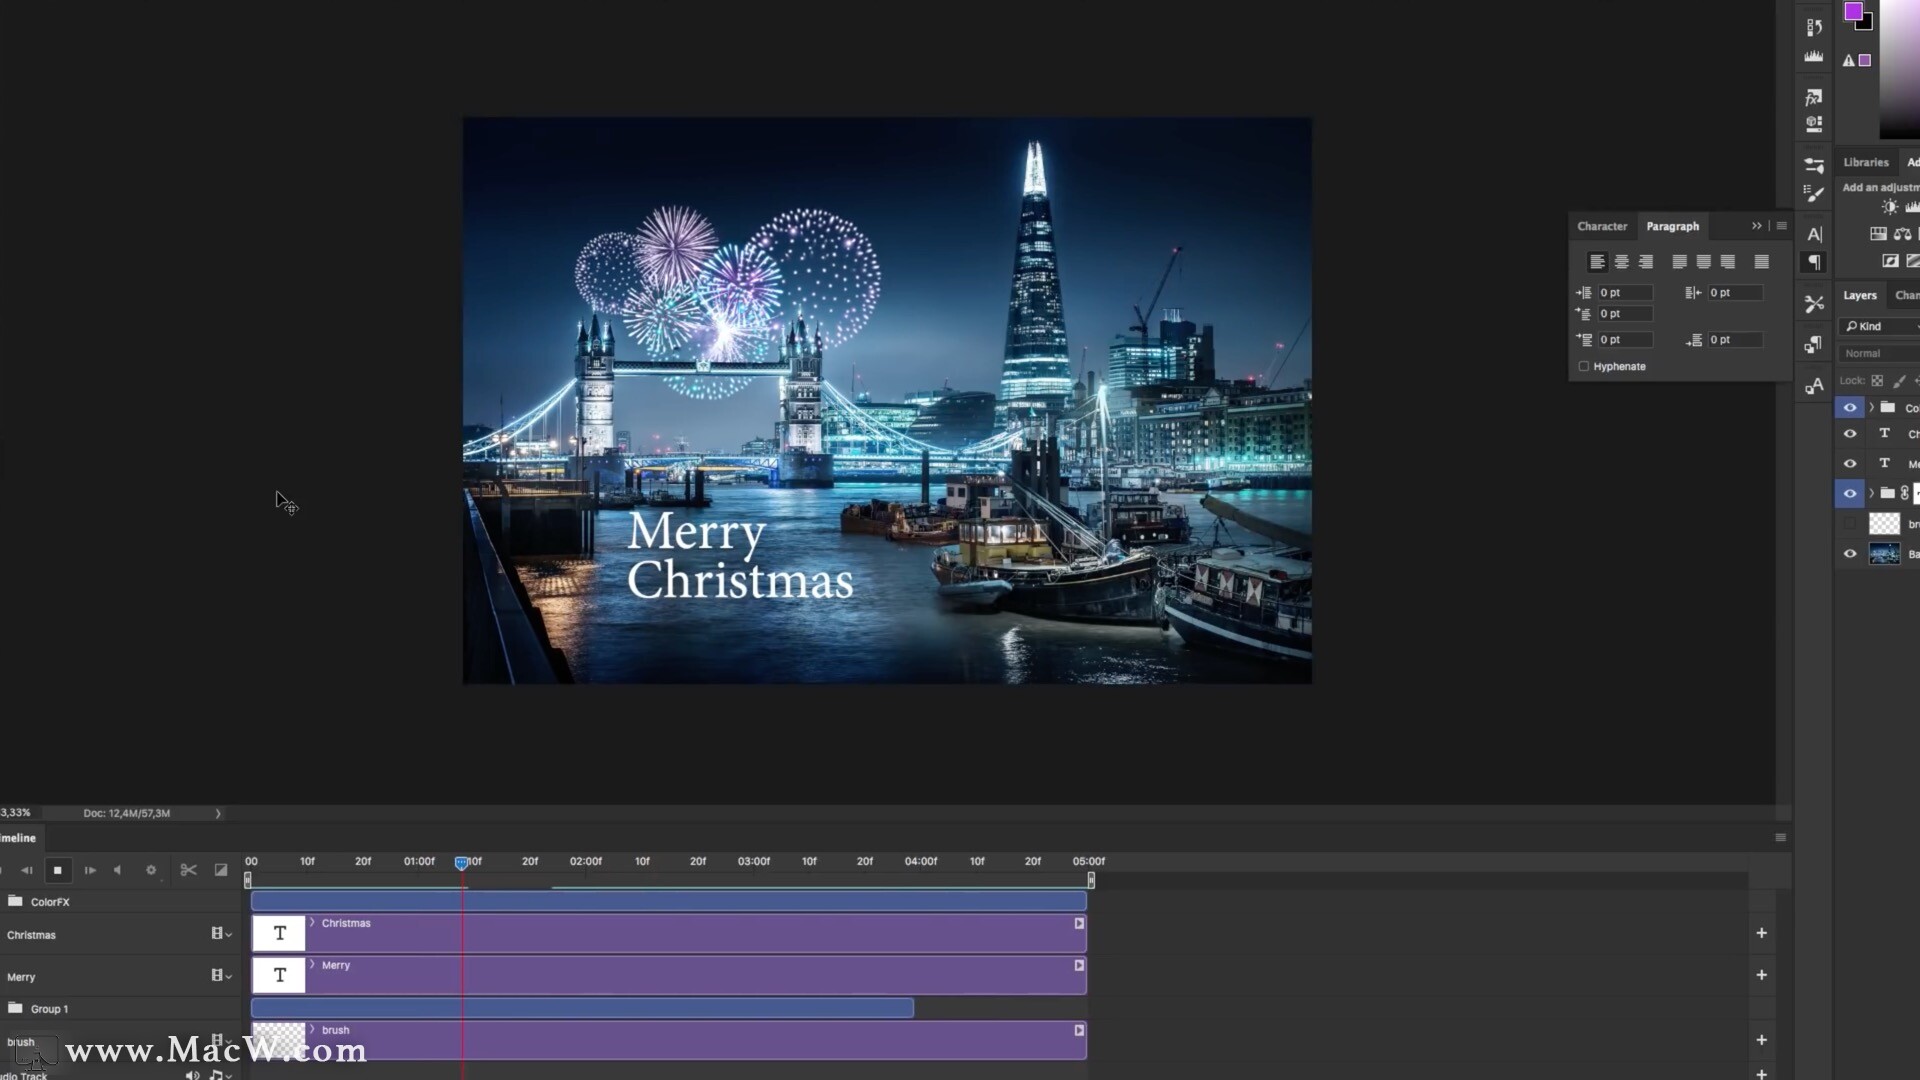This screenshot has width=1920, height=1080.
Task: Enable the Hyphenate checkbox
Action: (x=1583, y=366)
